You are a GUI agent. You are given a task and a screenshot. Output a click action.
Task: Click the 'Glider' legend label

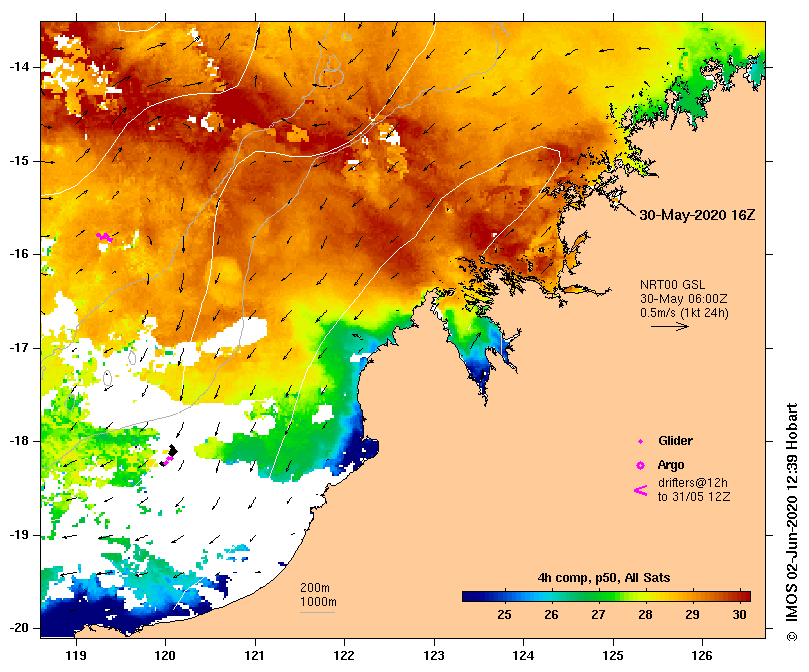[675, 441]
